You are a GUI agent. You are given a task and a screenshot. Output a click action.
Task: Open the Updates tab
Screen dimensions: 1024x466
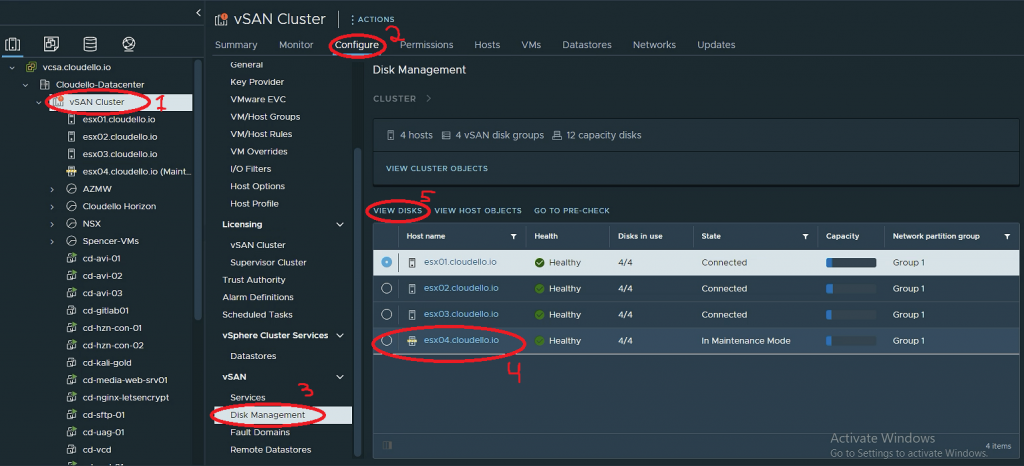coord(716,45)
